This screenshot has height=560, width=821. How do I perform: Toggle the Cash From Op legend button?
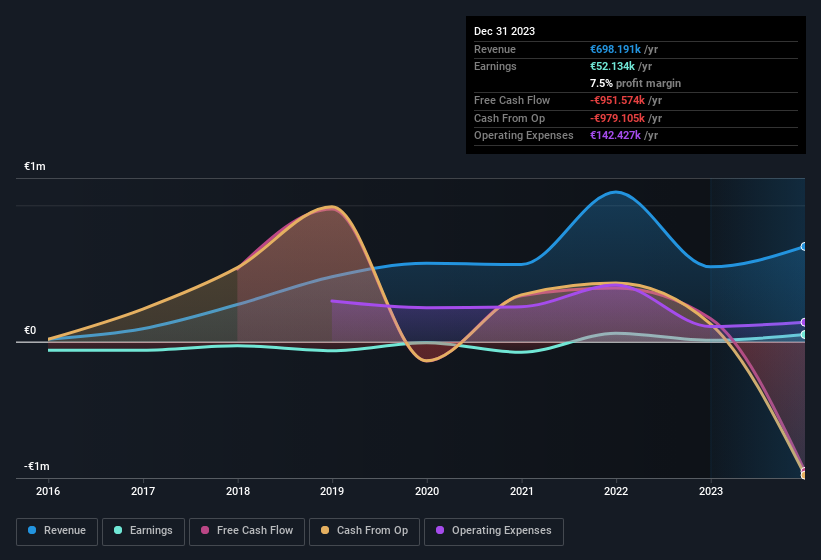point(364,532)
